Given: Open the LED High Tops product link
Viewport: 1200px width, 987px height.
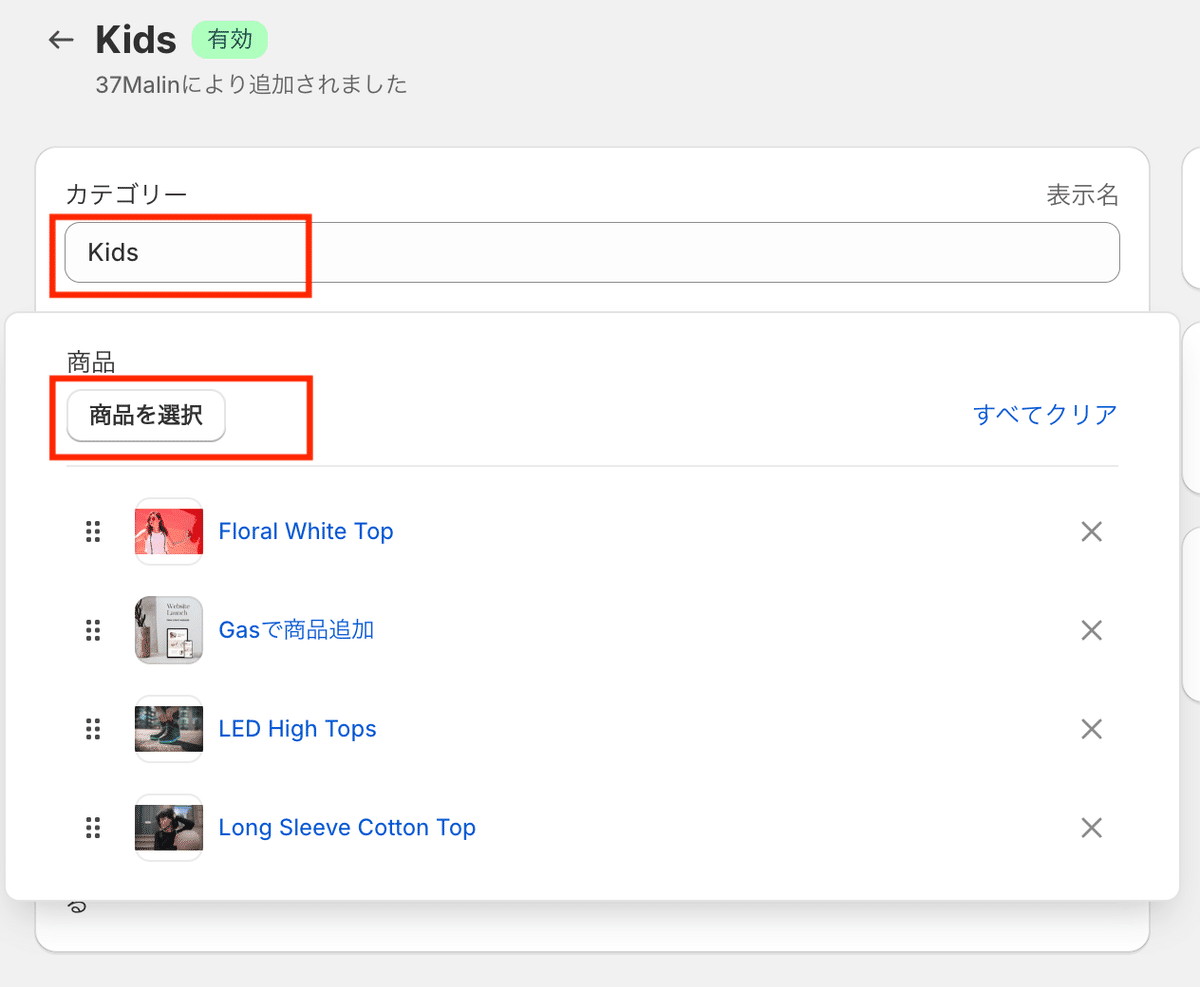Looking at the screenshot, I should (x=298, y=729).
